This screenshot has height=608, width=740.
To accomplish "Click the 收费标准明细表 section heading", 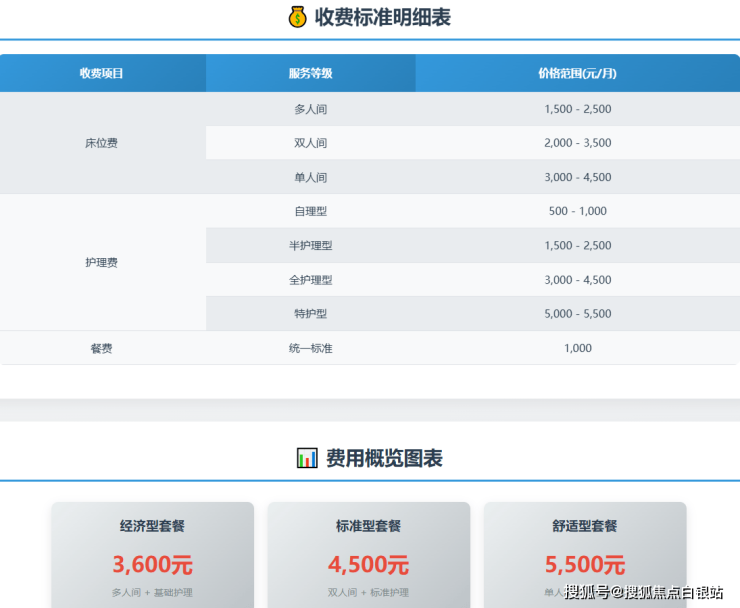I will [x=384, y=17].
